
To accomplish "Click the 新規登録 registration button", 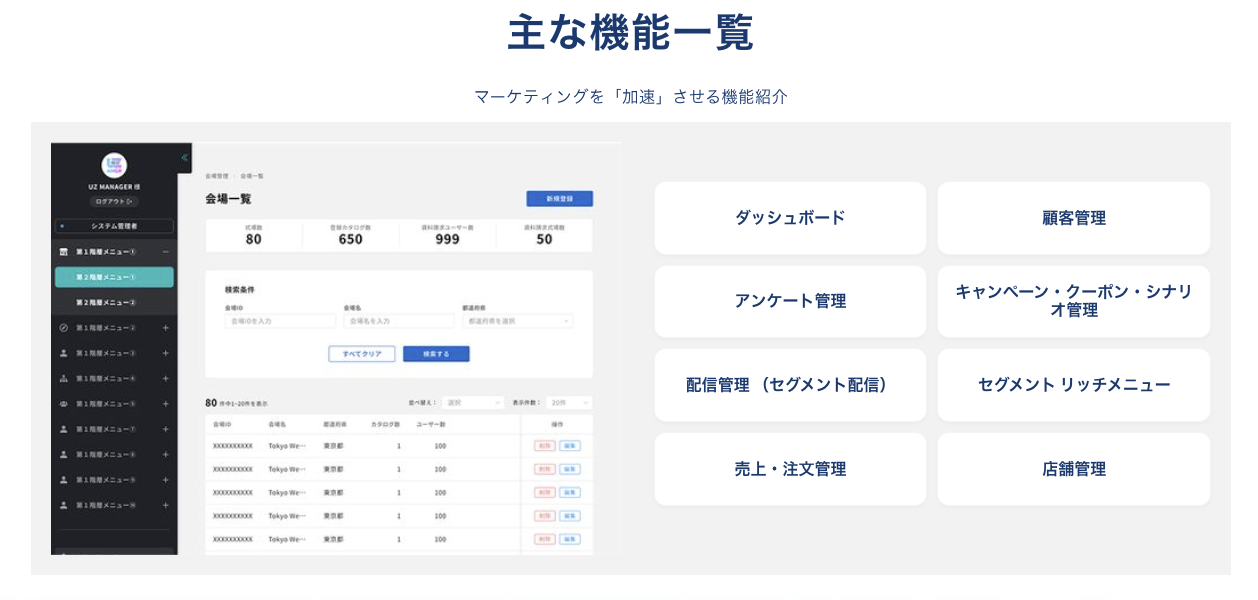I will [557, 198].
